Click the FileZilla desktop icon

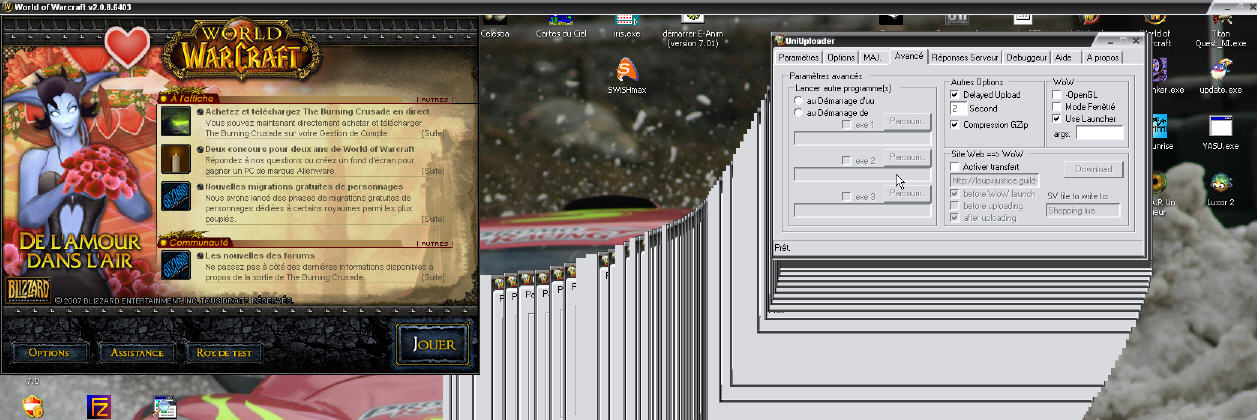[99, 407]
